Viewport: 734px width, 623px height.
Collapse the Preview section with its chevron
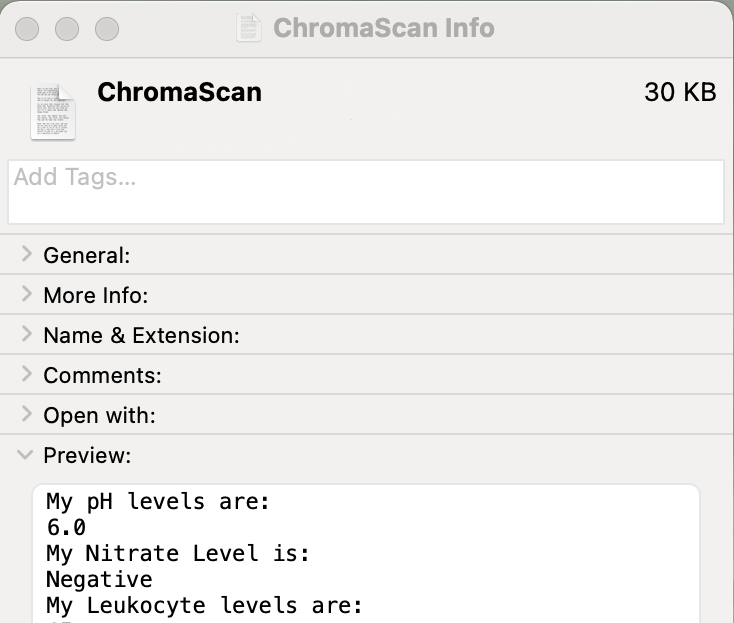(26, 455)
